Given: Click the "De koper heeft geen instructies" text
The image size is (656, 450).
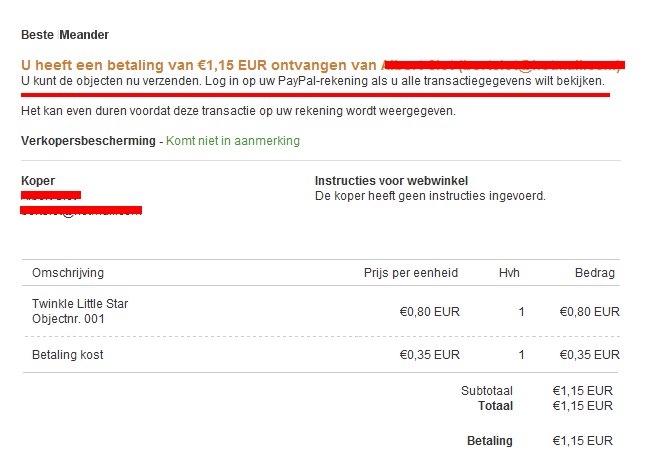Looking at the screenshot, I should coord(430,196).
